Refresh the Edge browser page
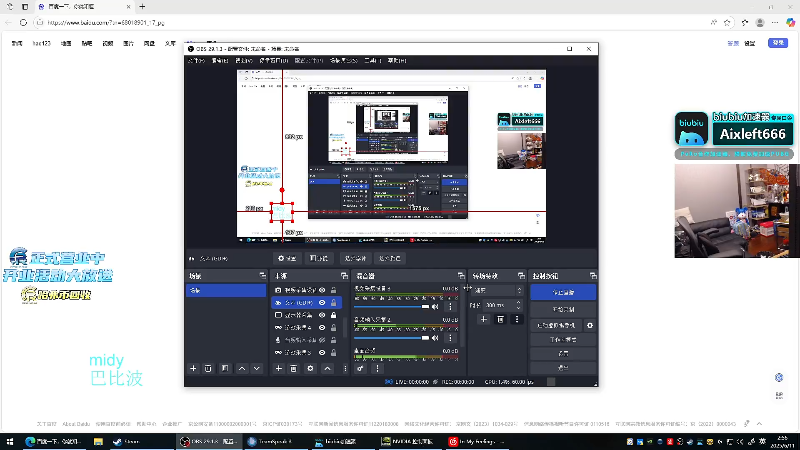This screenshot has width=800, height=450. pyautogui.click(x=23, y=22)
